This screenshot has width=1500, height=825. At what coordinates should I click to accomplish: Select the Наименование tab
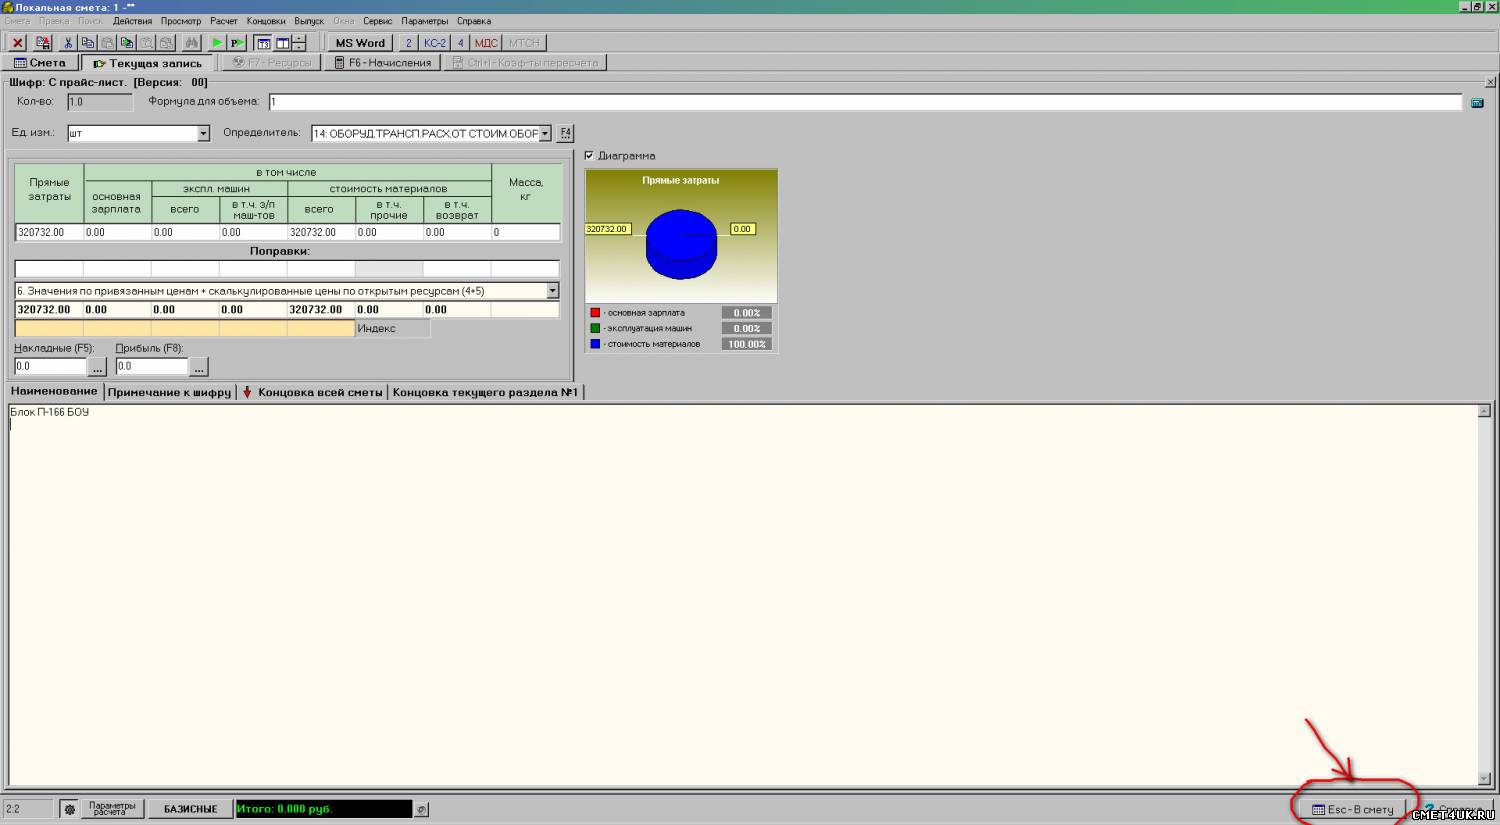click(54, 391)
